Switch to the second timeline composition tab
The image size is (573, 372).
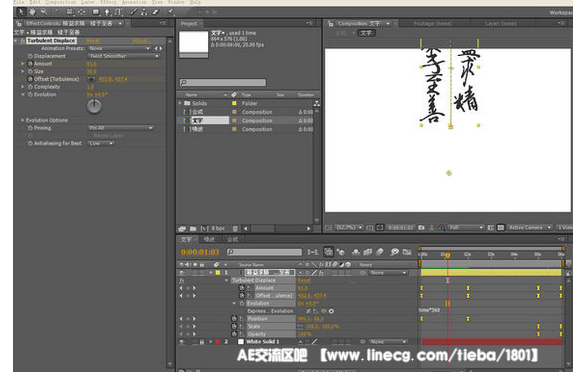[x=209, y=239]
